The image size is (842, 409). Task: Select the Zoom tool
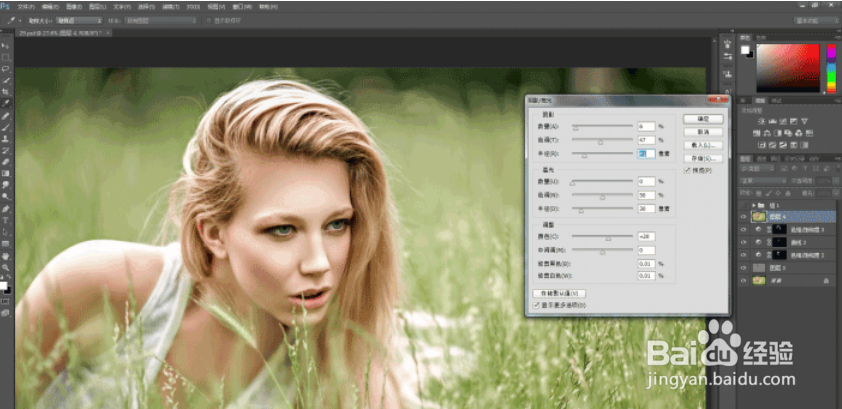5,267
